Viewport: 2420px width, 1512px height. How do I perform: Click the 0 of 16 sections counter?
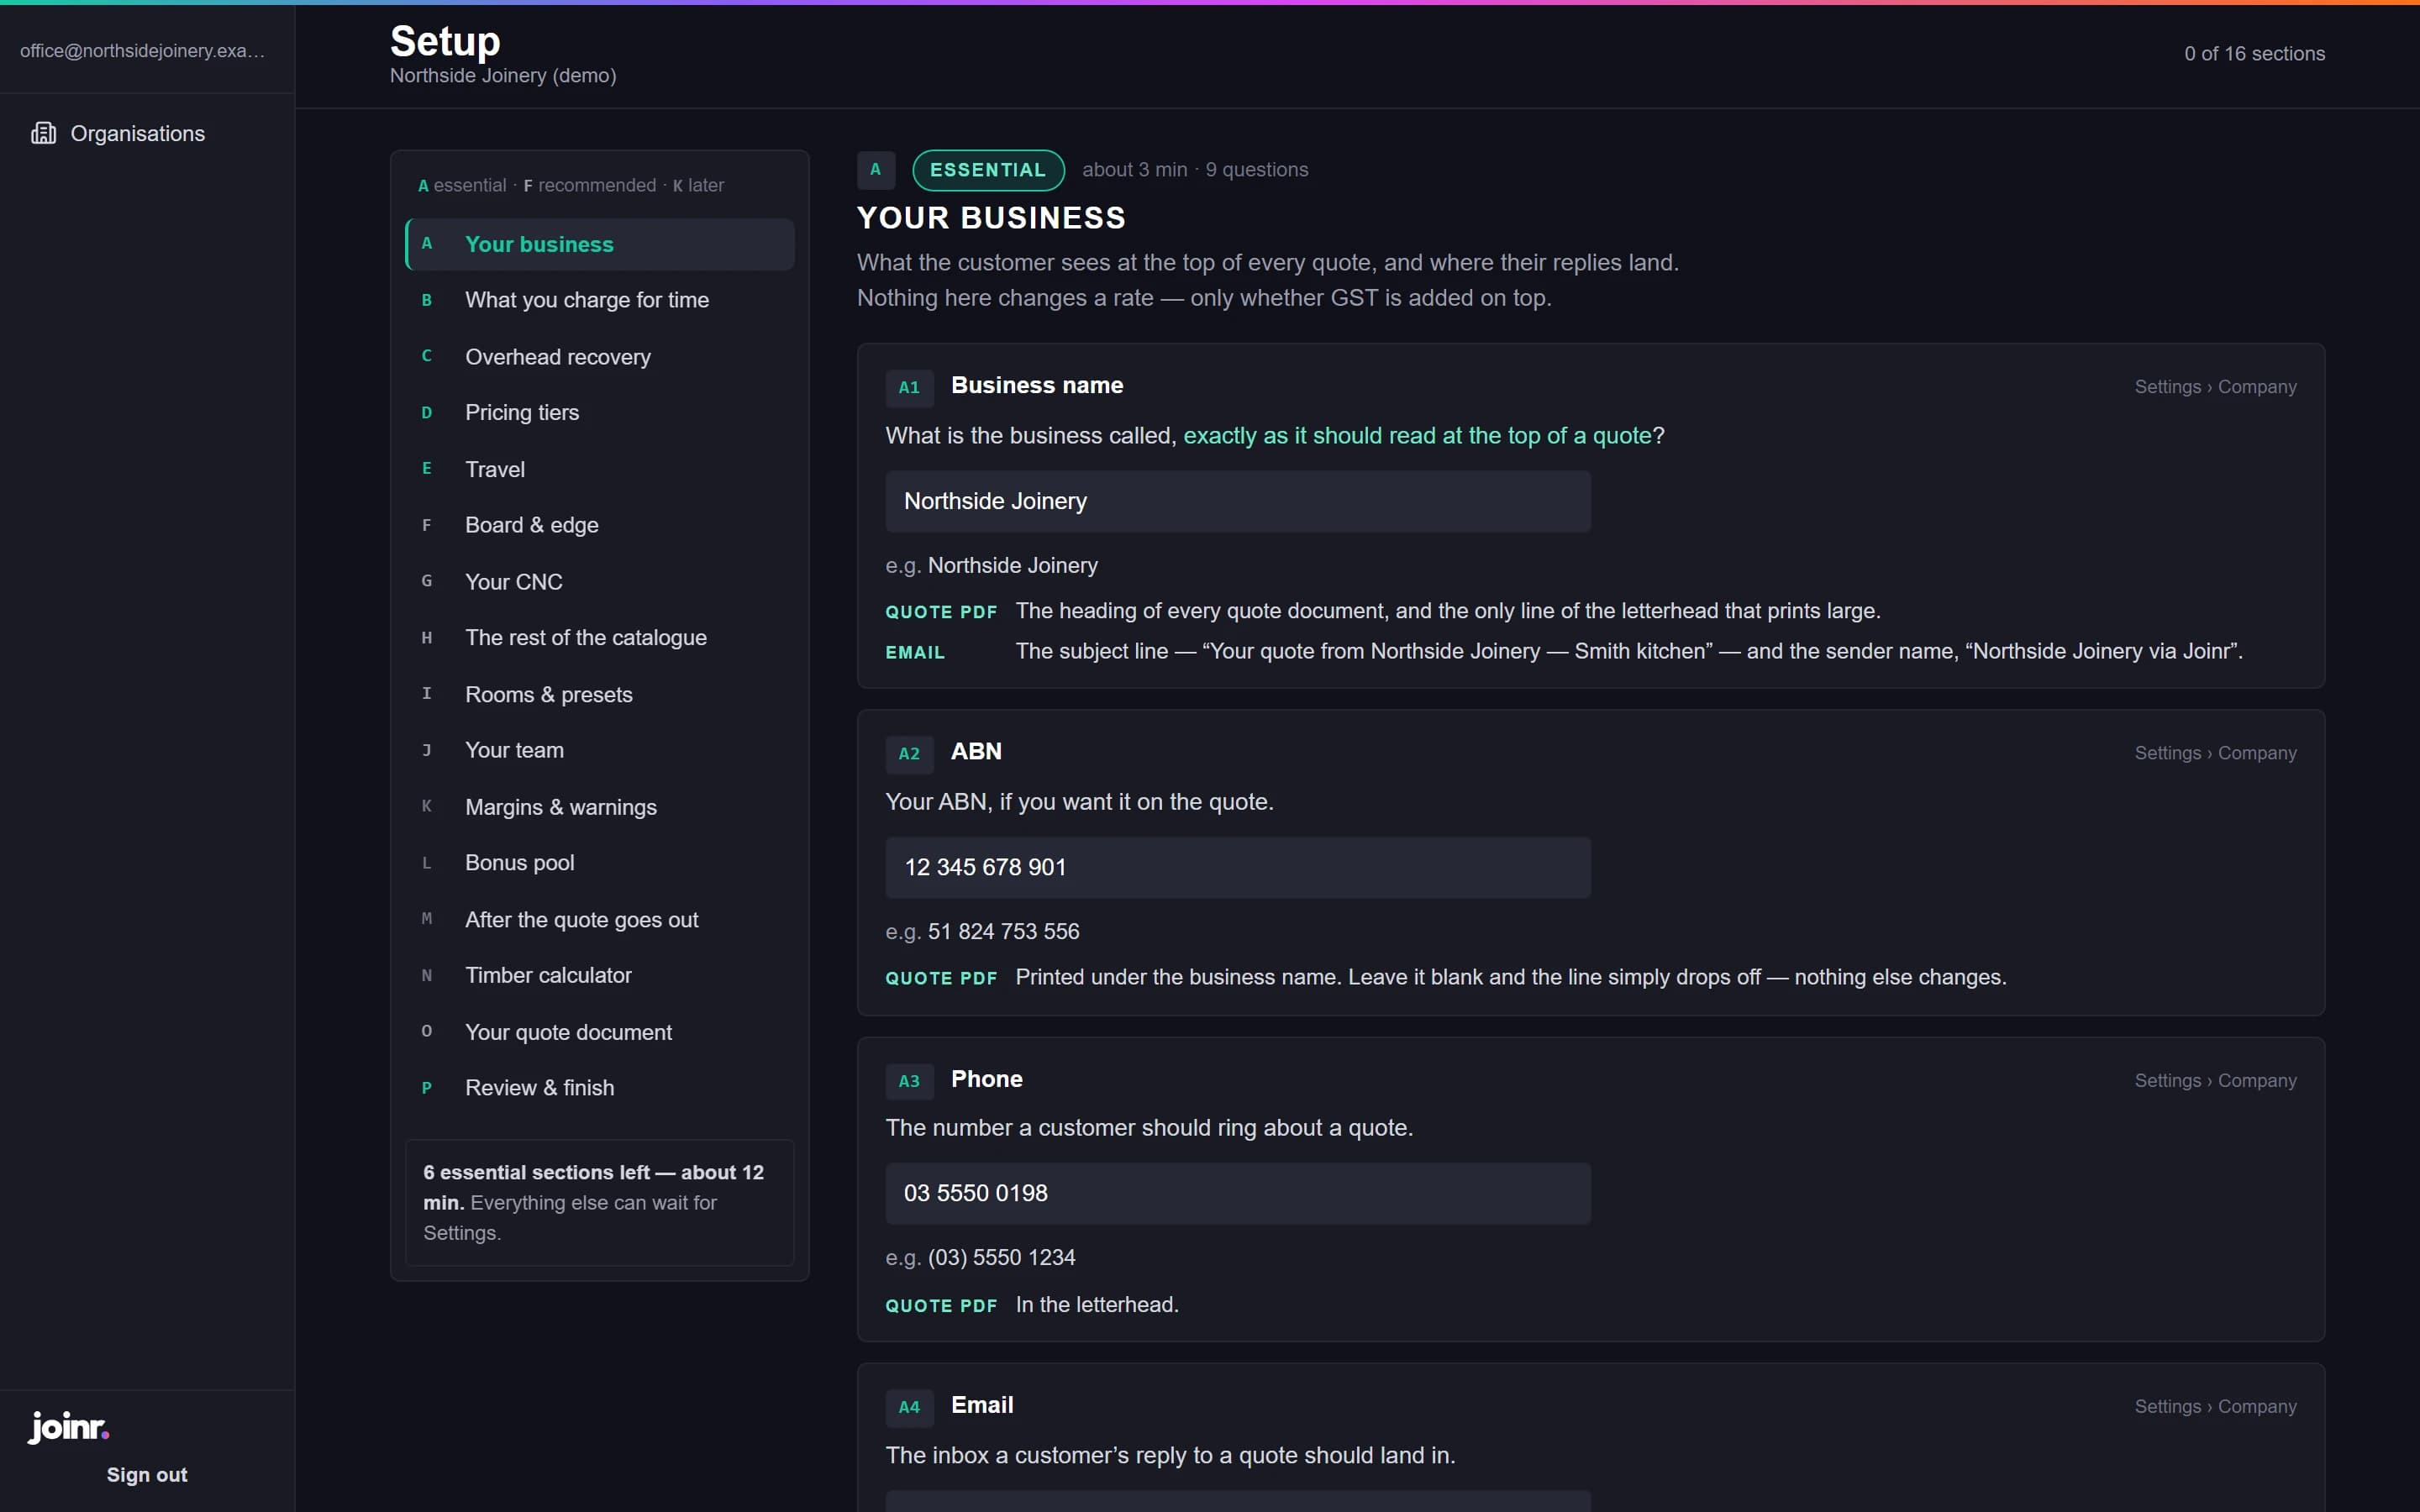(2254, 54)
